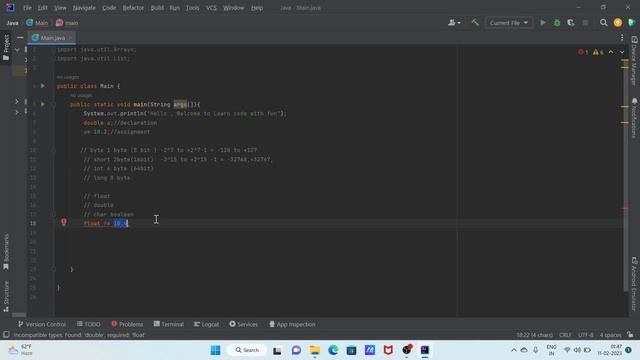Open Services tool window
The height and width of the screenshot is (360, 640).
tap(243, 324)
